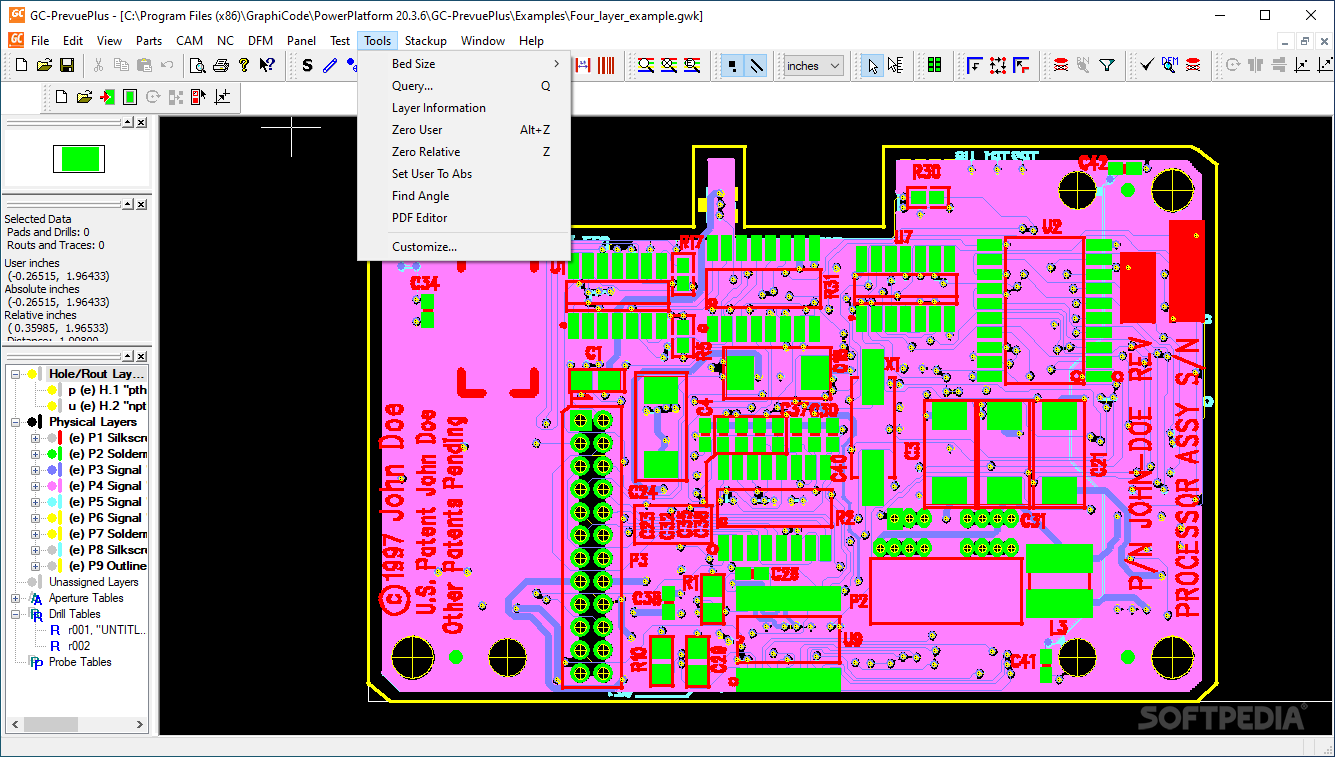Click the Open folder icon in second toolbar
Viewport: 1335px width, 757px height.
tap(84, 97)
